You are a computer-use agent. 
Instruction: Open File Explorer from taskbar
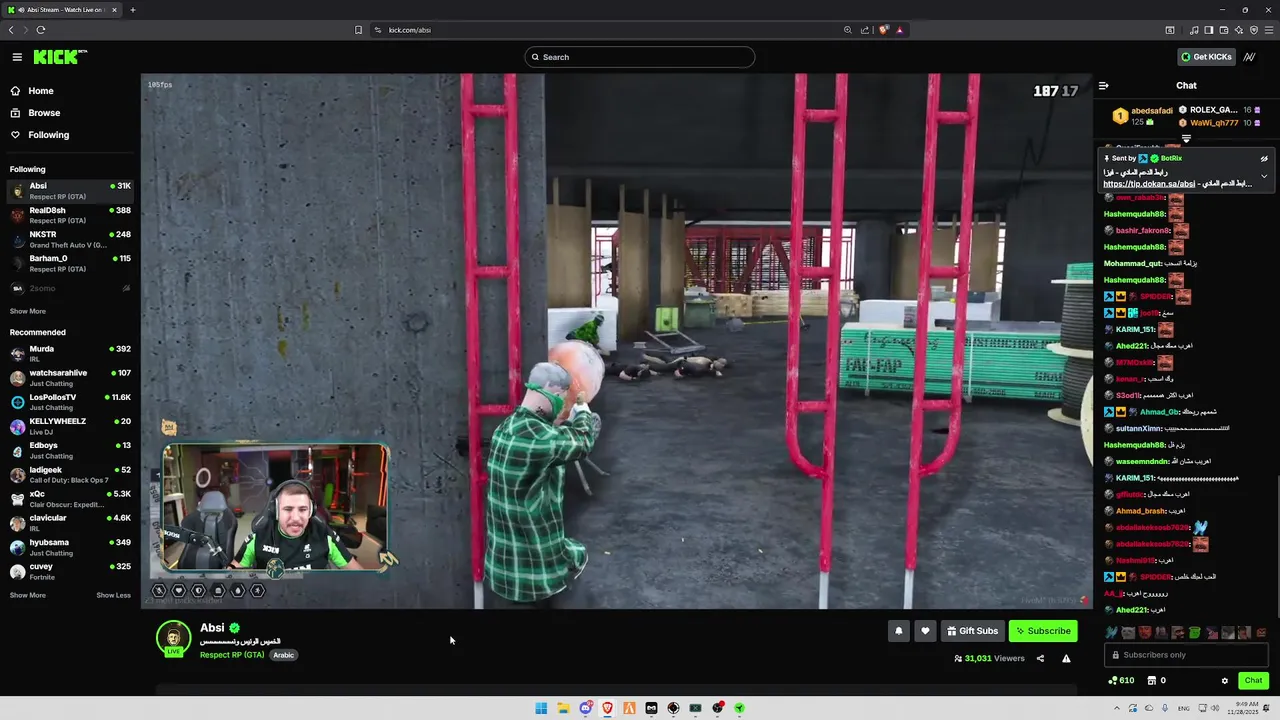tap(563, 708)
